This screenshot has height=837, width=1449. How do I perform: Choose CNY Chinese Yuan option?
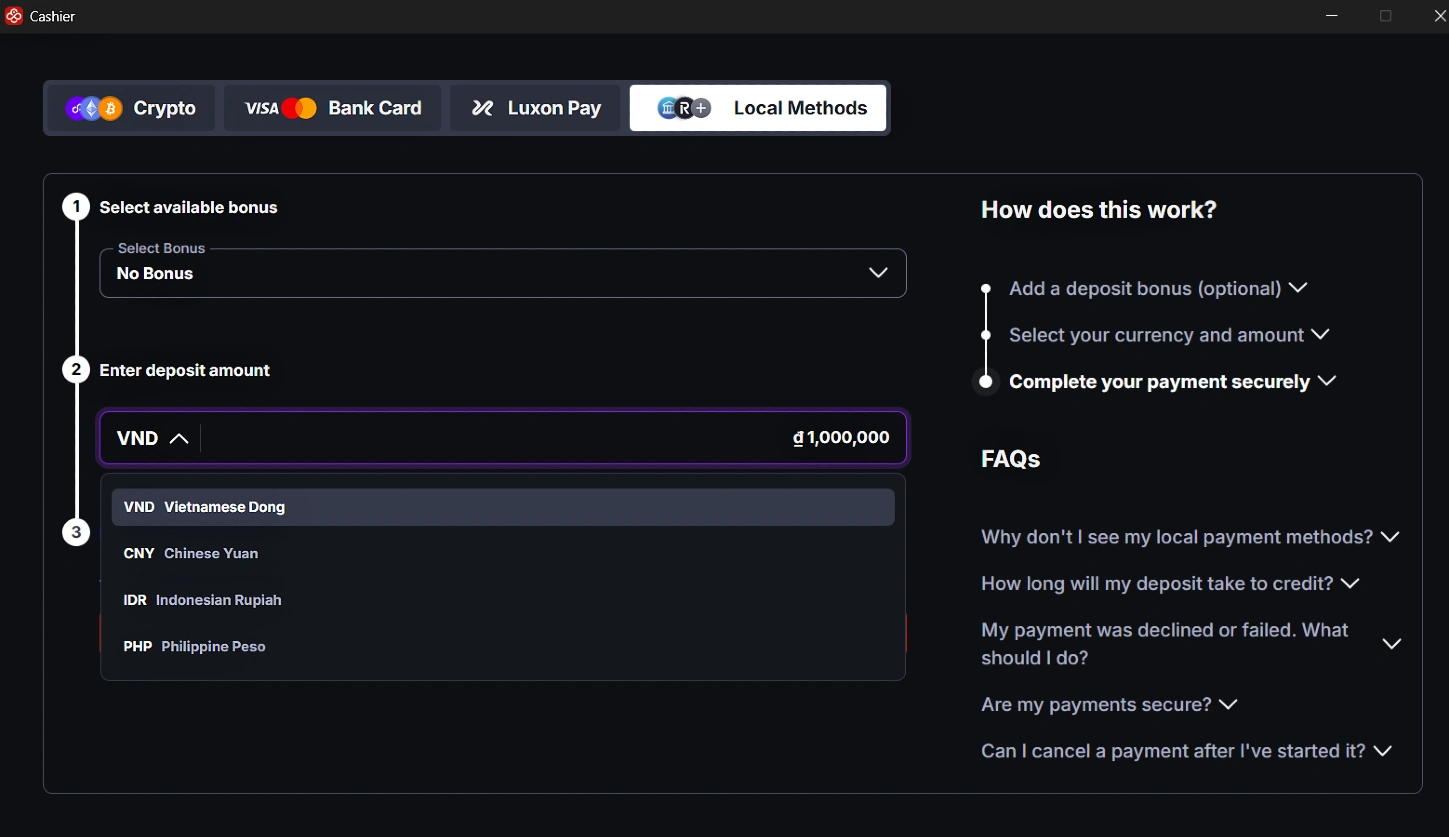coord(503,553)
